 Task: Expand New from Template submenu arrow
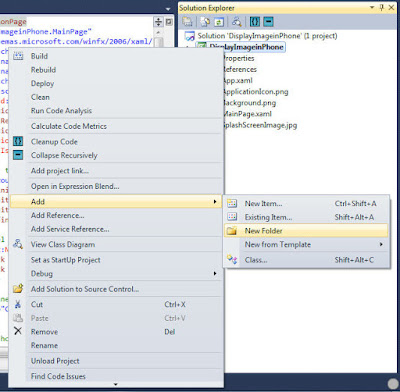pos(381,244)
